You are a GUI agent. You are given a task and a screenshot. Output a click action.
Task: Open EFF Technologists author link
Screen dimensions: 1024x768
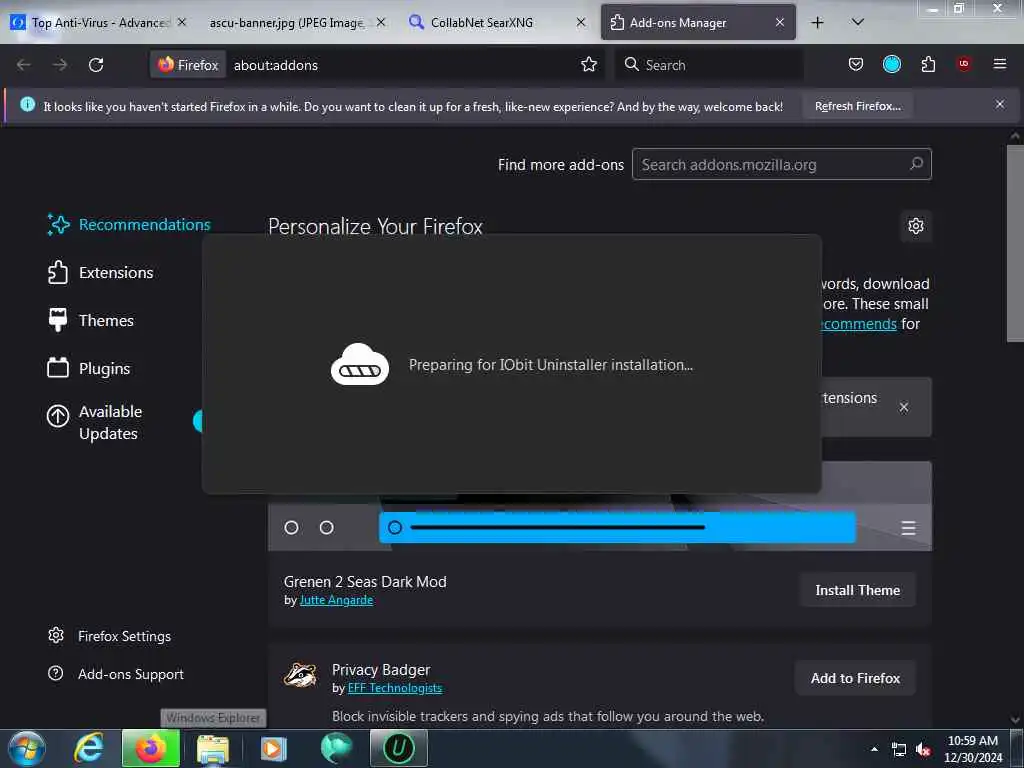click(395, 688)
